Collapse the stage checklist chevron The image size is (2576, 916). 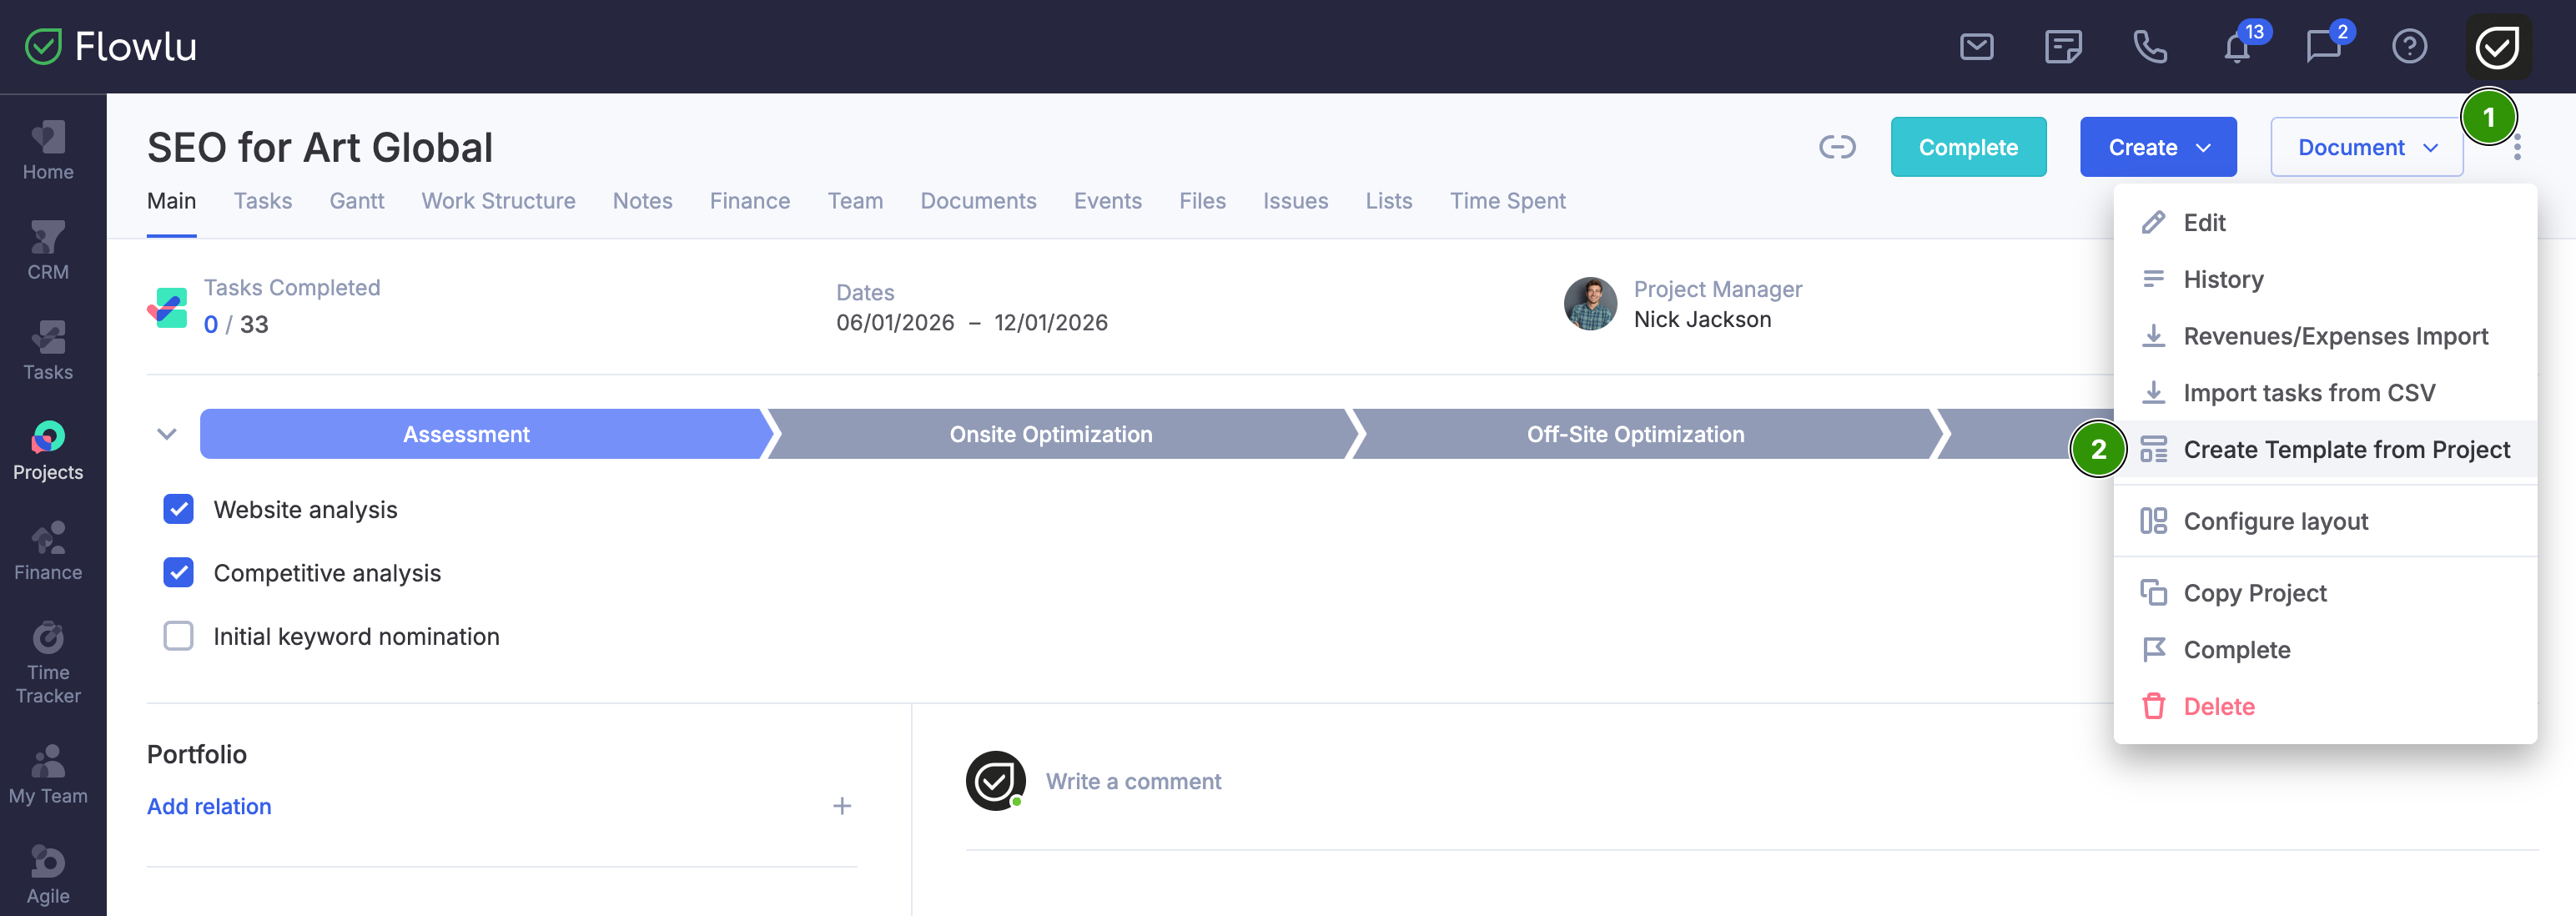[167, 434]
